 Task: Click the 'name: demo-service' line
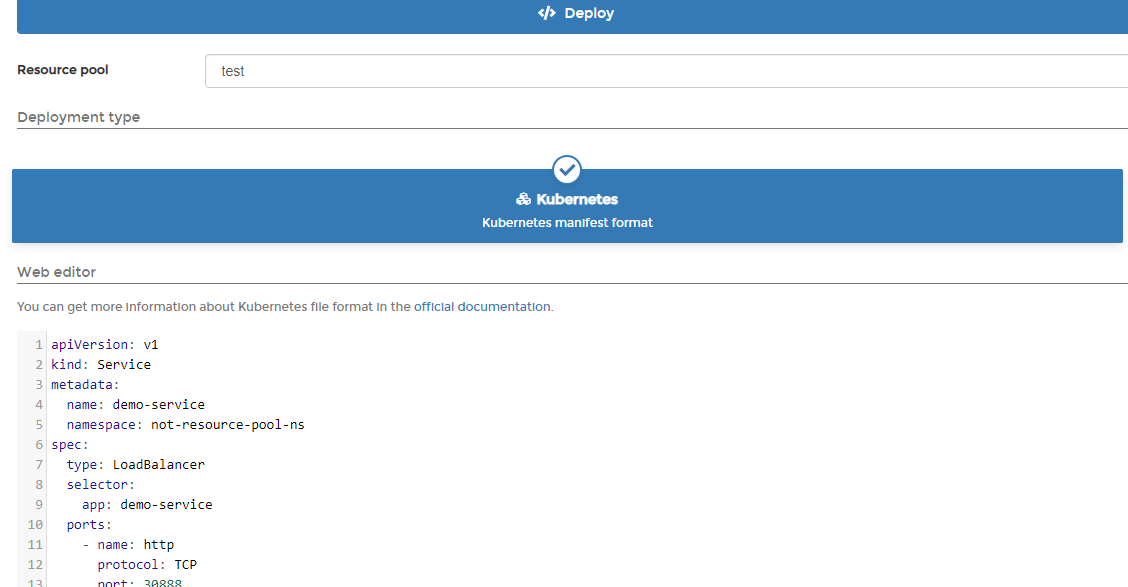pyautogui.click(x=135, y=405)
